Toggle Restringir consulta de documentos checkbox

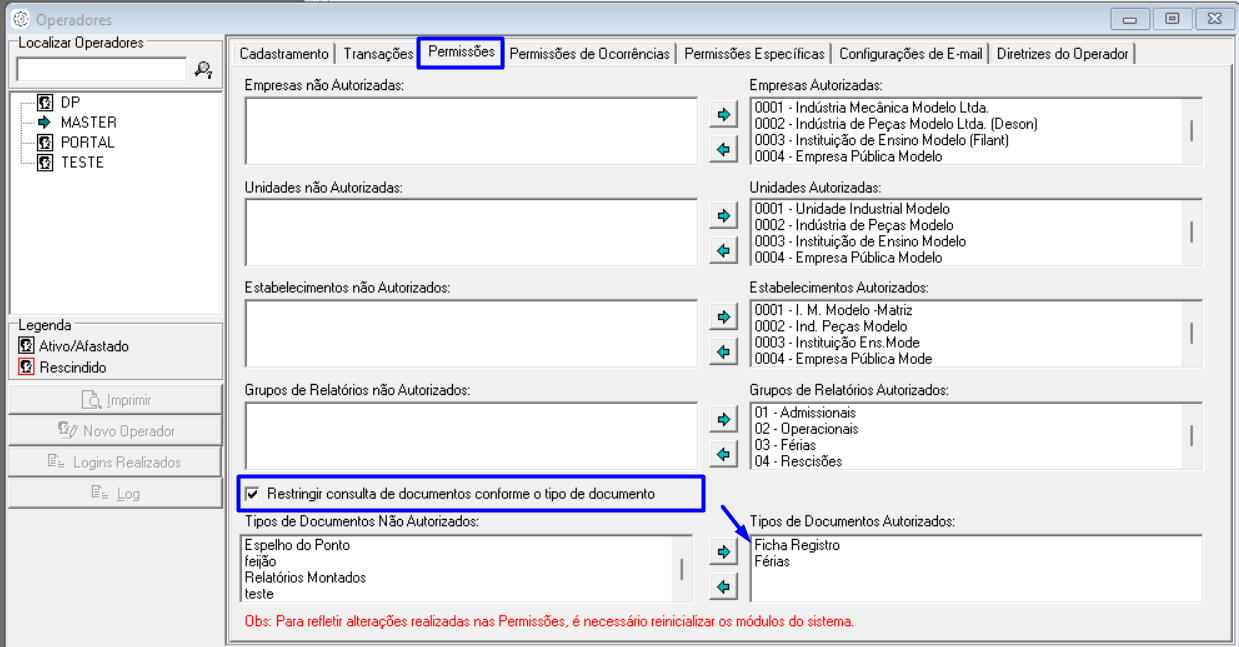(252, 494)
